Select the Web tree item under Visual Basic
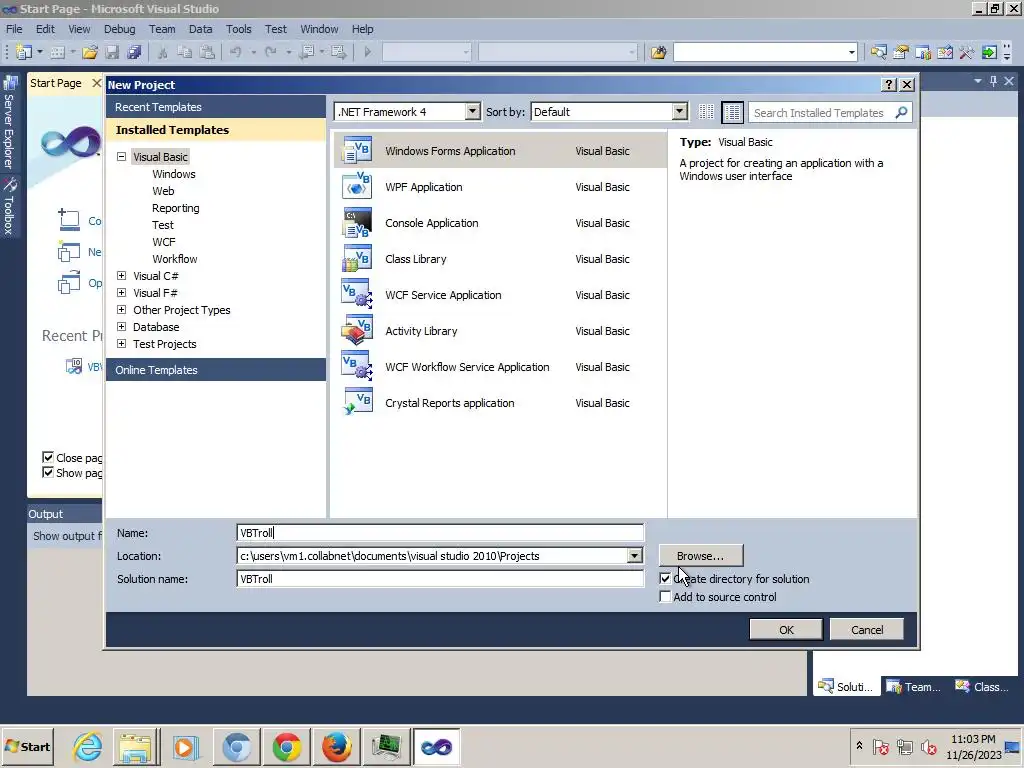Viewport: 1024px width, 768px height. coord(163,191)
